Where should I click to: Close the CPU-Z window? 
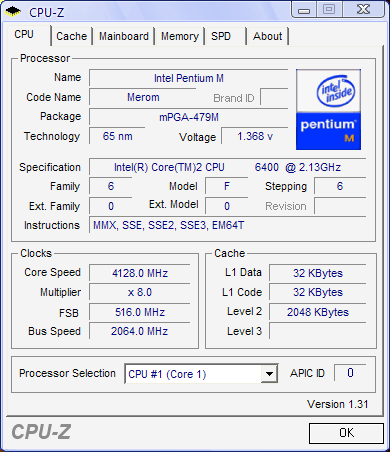pos(364,9)
